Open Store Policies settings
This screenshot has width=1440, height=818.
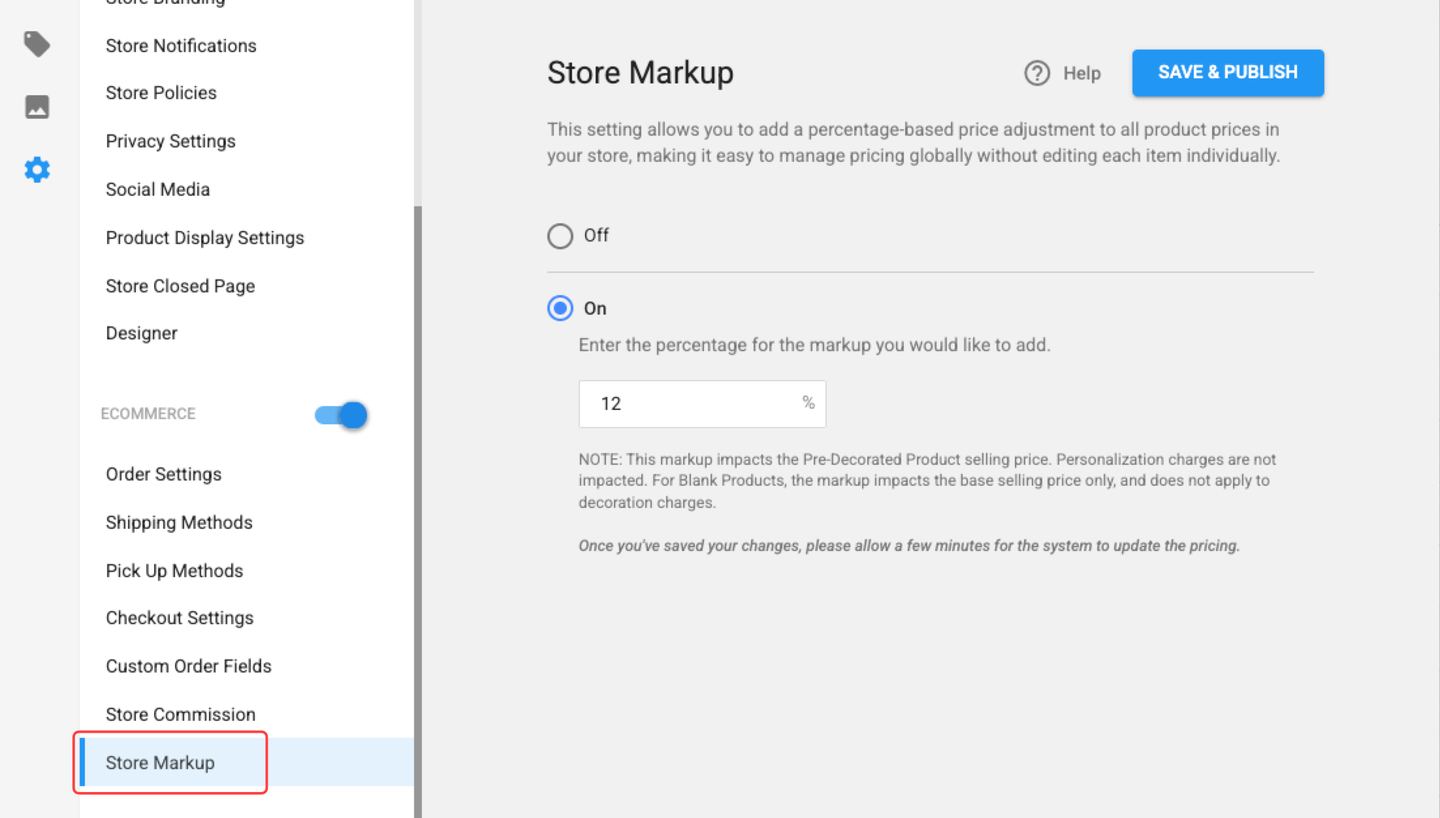coord(161,93)
